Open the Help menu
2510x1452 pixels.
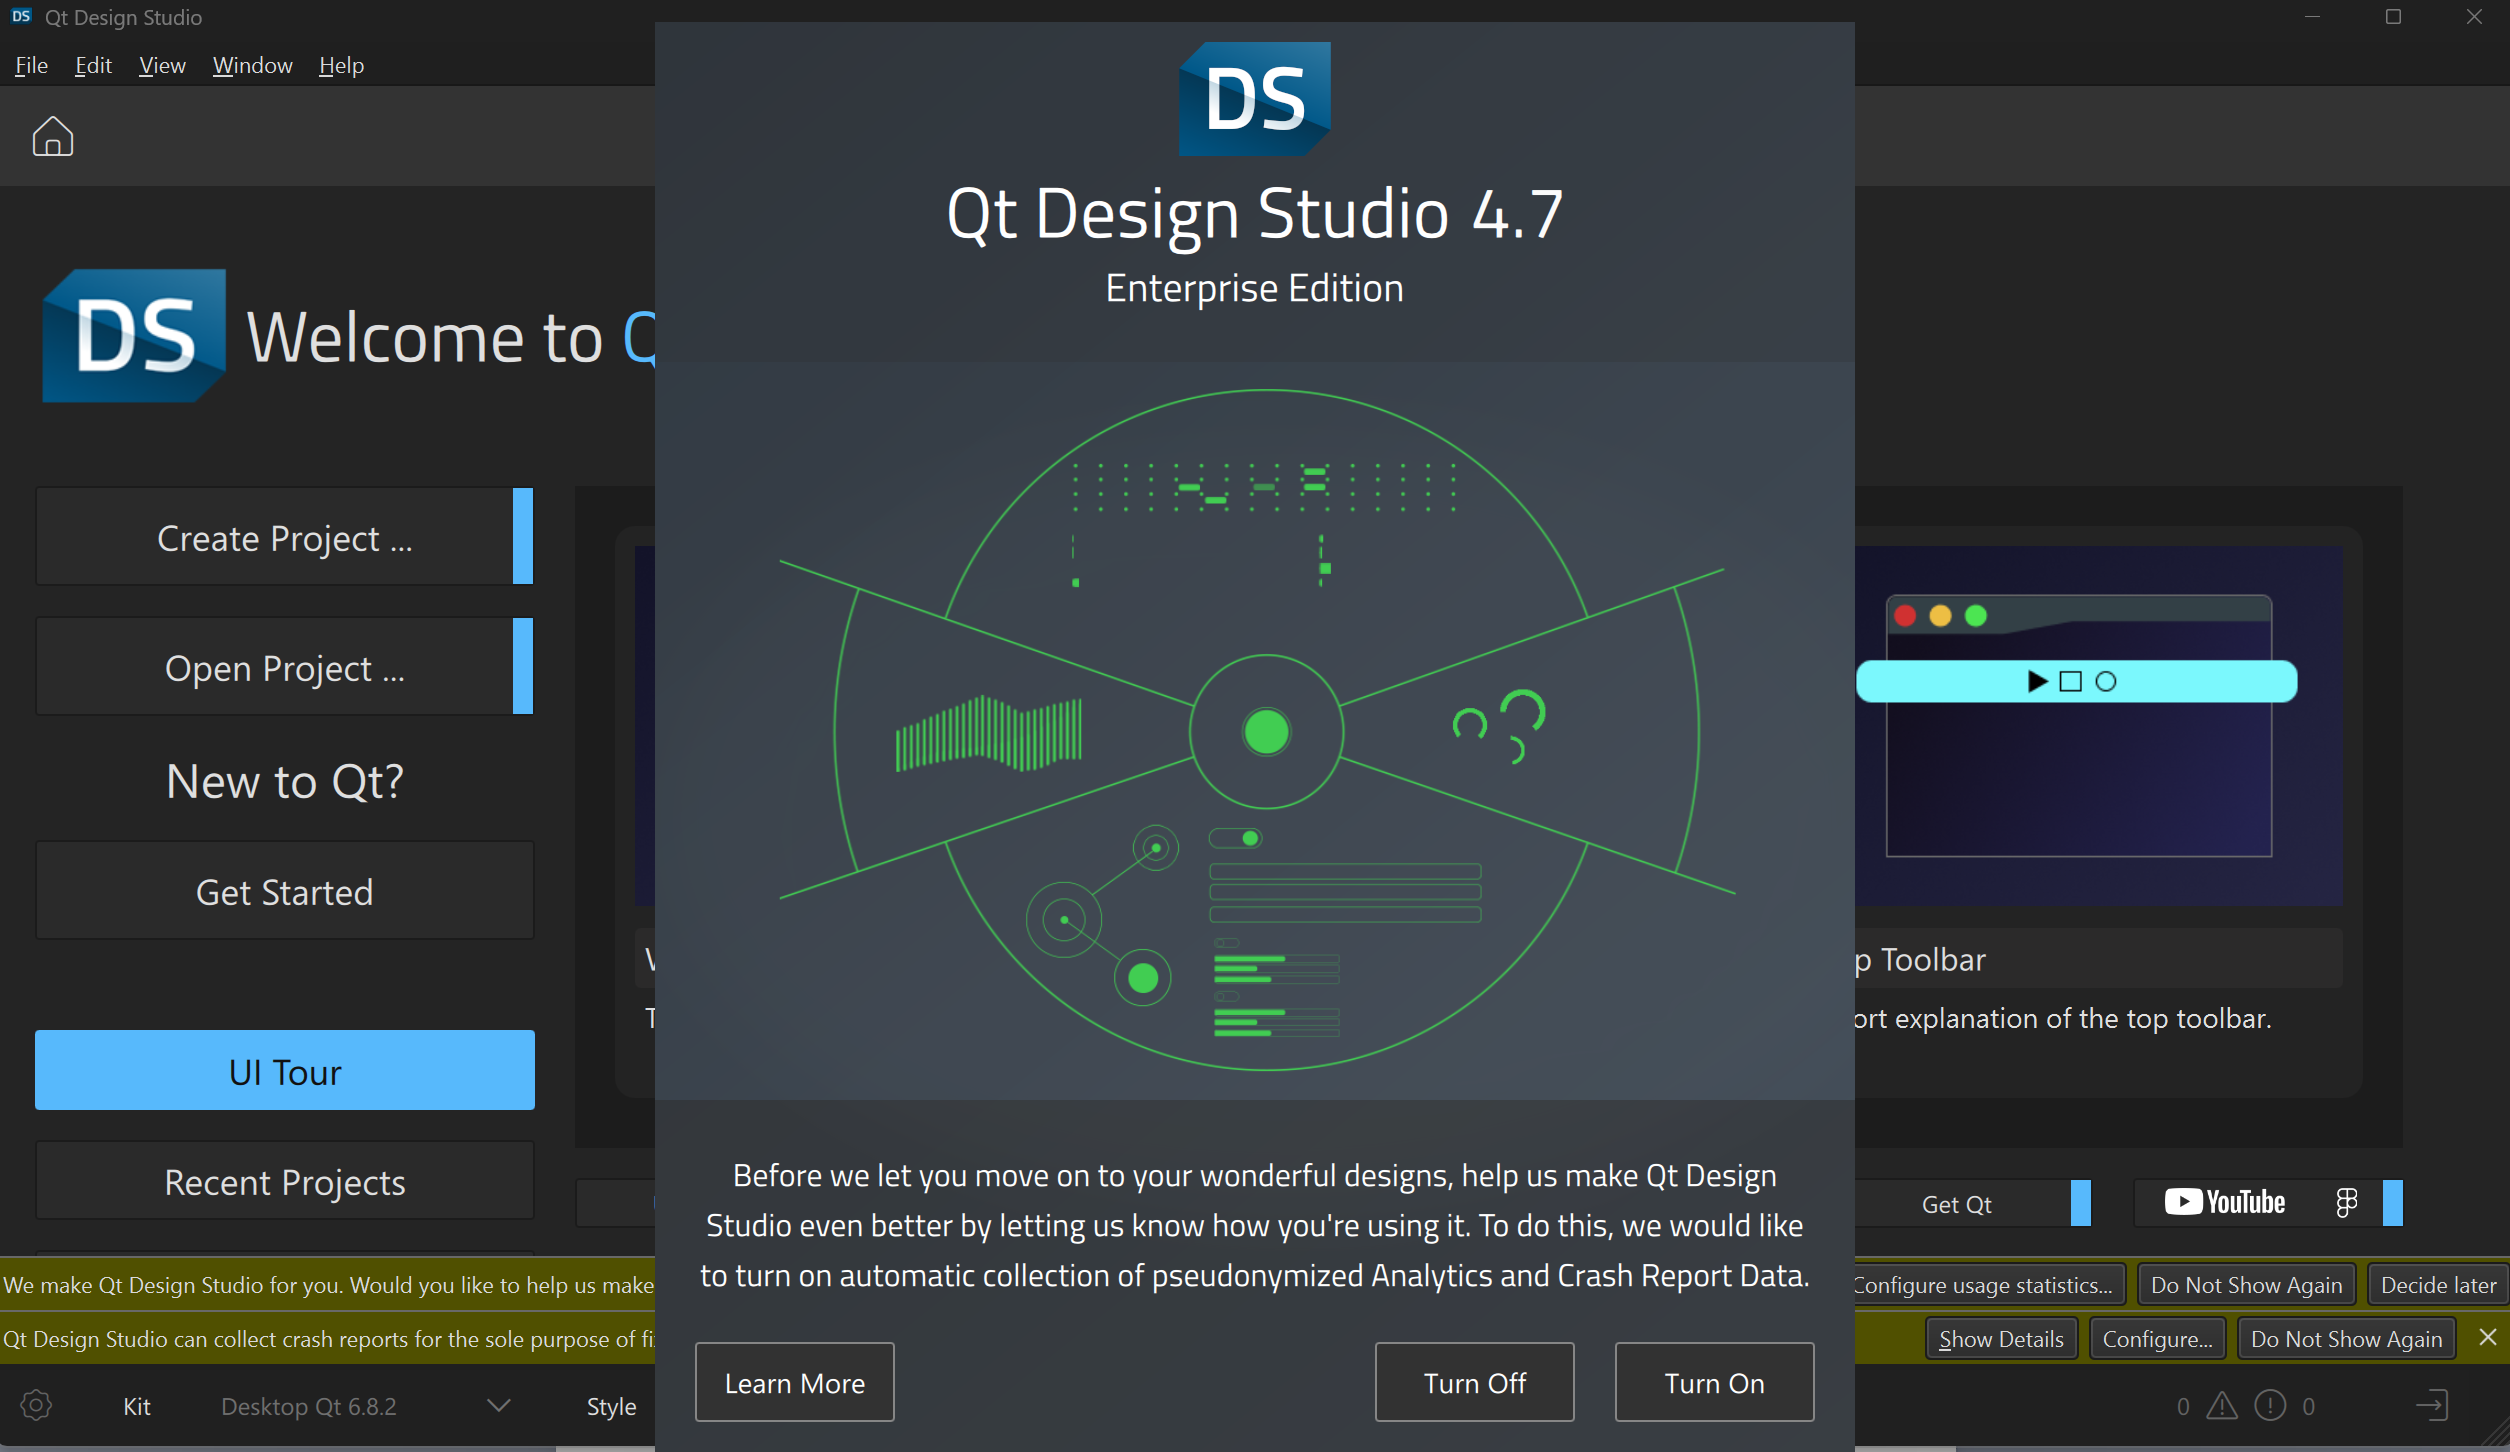(x=341, y=65)
